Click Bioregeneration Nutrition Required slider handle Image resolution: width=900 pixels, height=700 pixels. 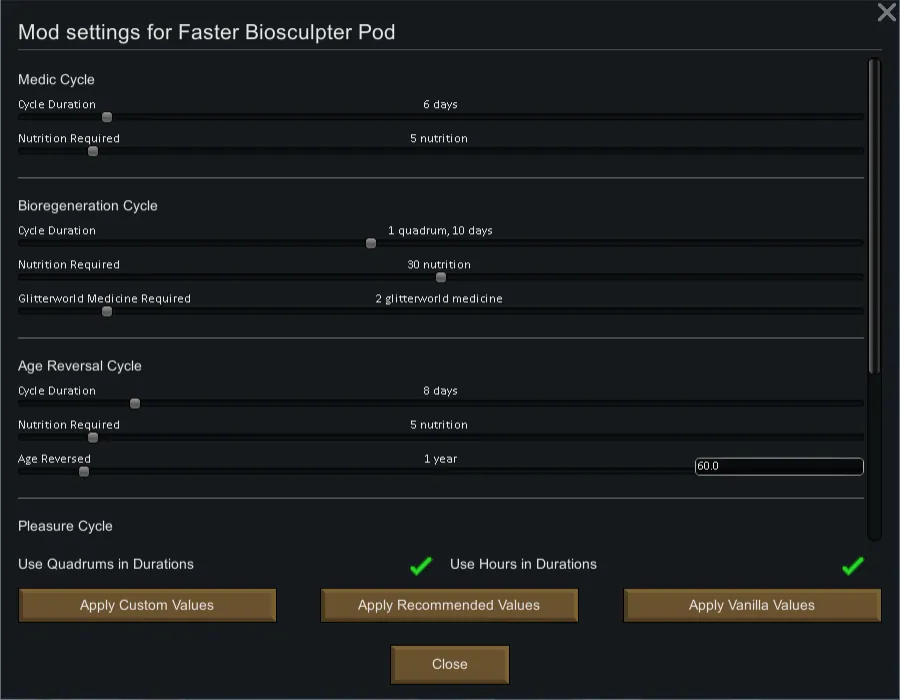coord(441,277)
